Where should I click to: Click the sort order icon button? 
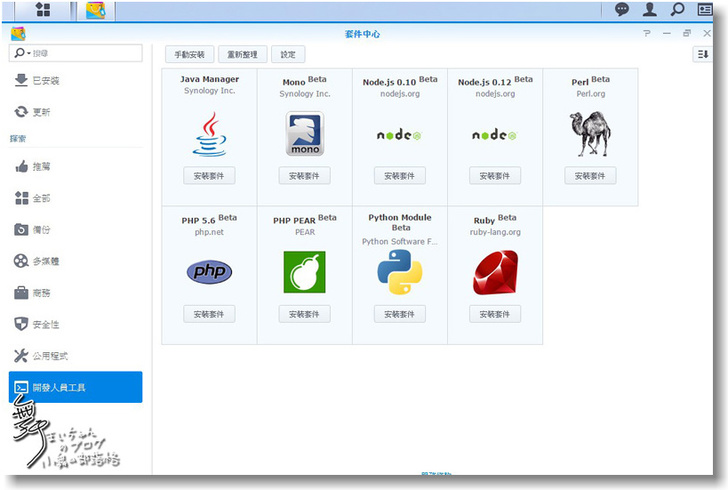point(702,54)
